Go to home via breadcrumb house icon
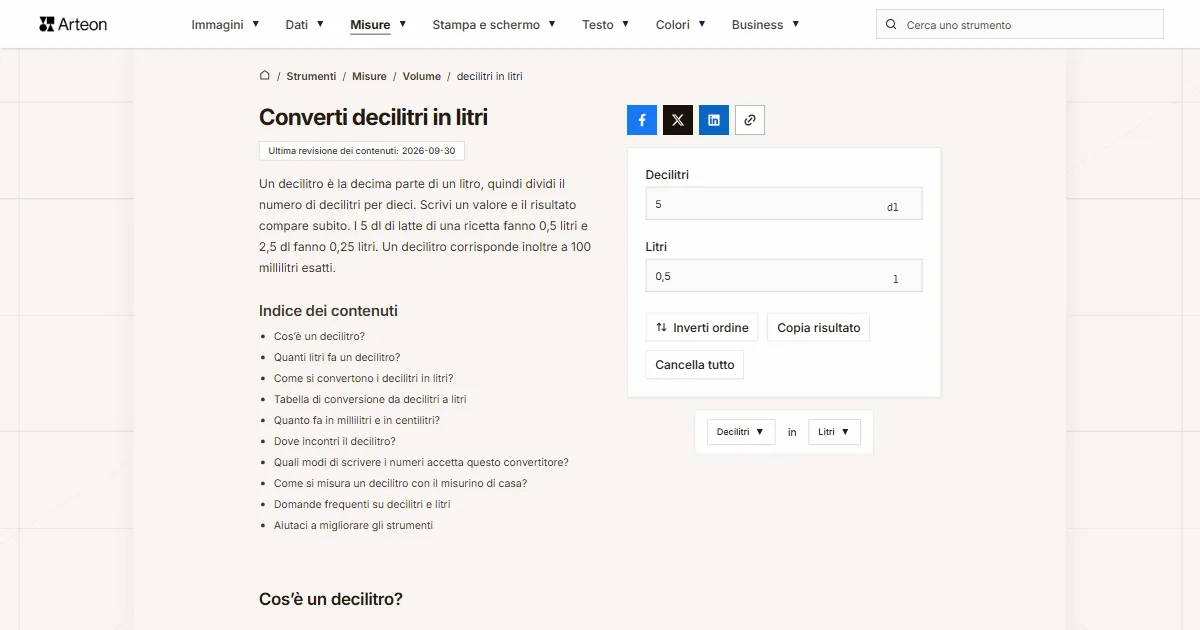This screenshot has height=630, width=1200. [x=265, y=76]
